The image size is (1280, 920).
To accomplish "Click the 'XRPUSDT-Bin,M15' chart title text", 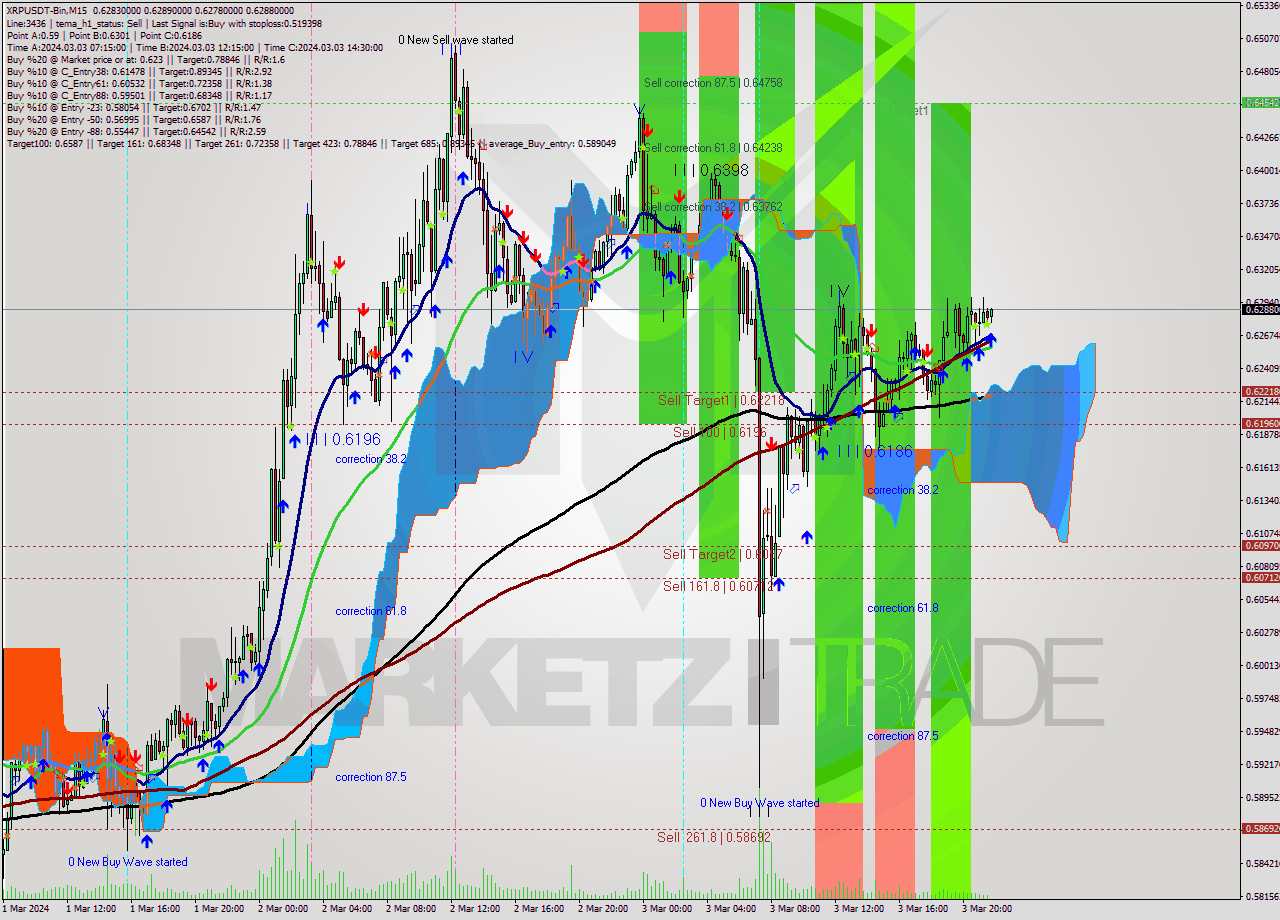I will (x=48, y=10).
